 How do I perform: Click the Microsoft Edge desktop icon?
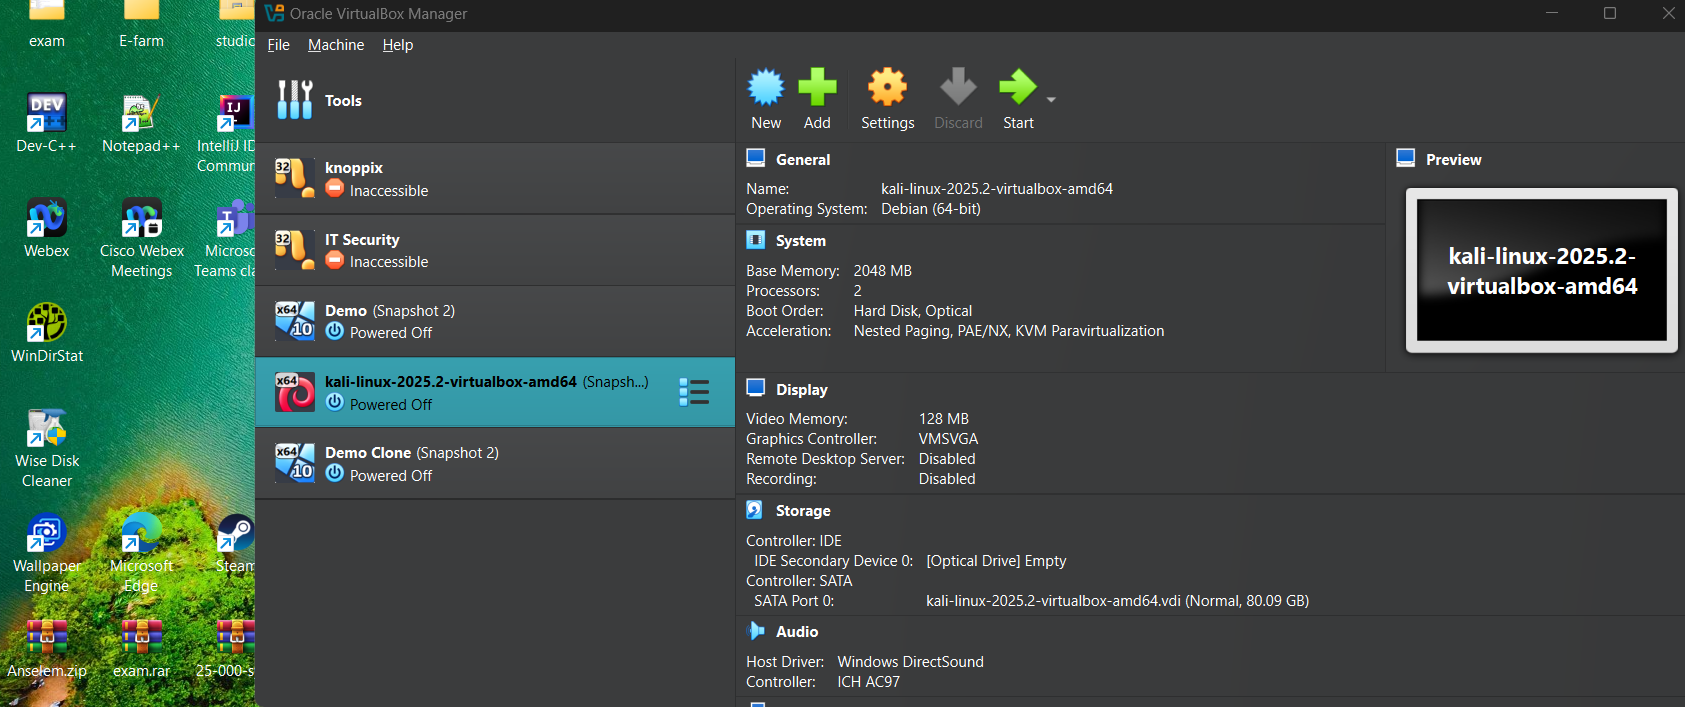(x=141, y=553)
